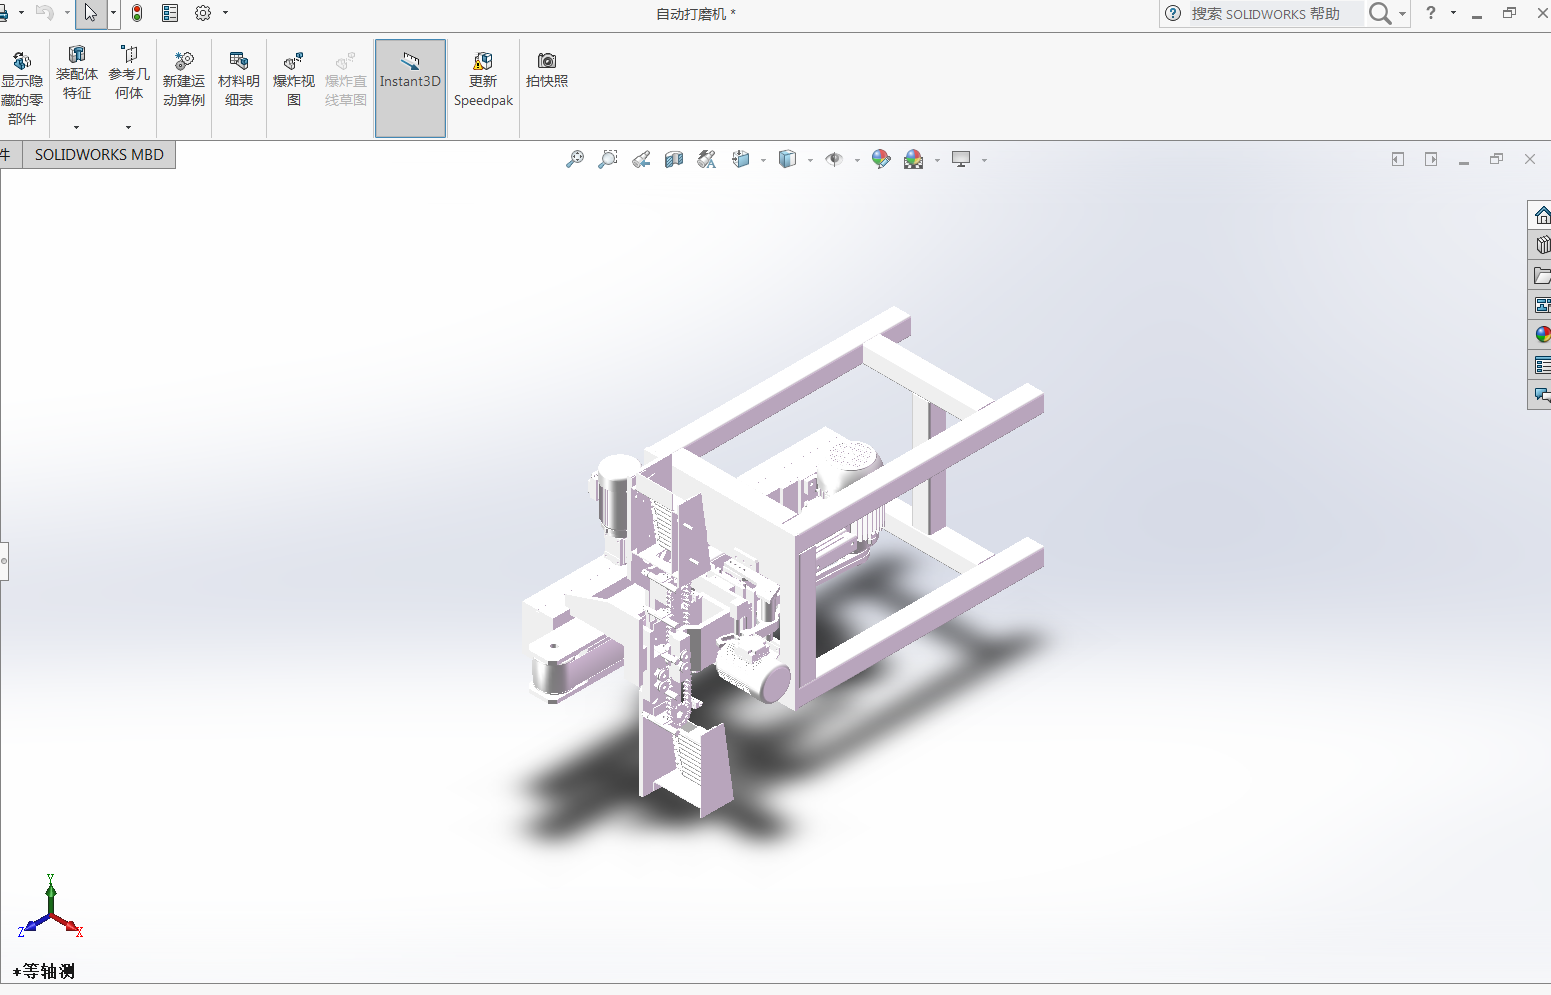Open the Undo history dropdown
Screen dimensions: 1551x995
67,13
